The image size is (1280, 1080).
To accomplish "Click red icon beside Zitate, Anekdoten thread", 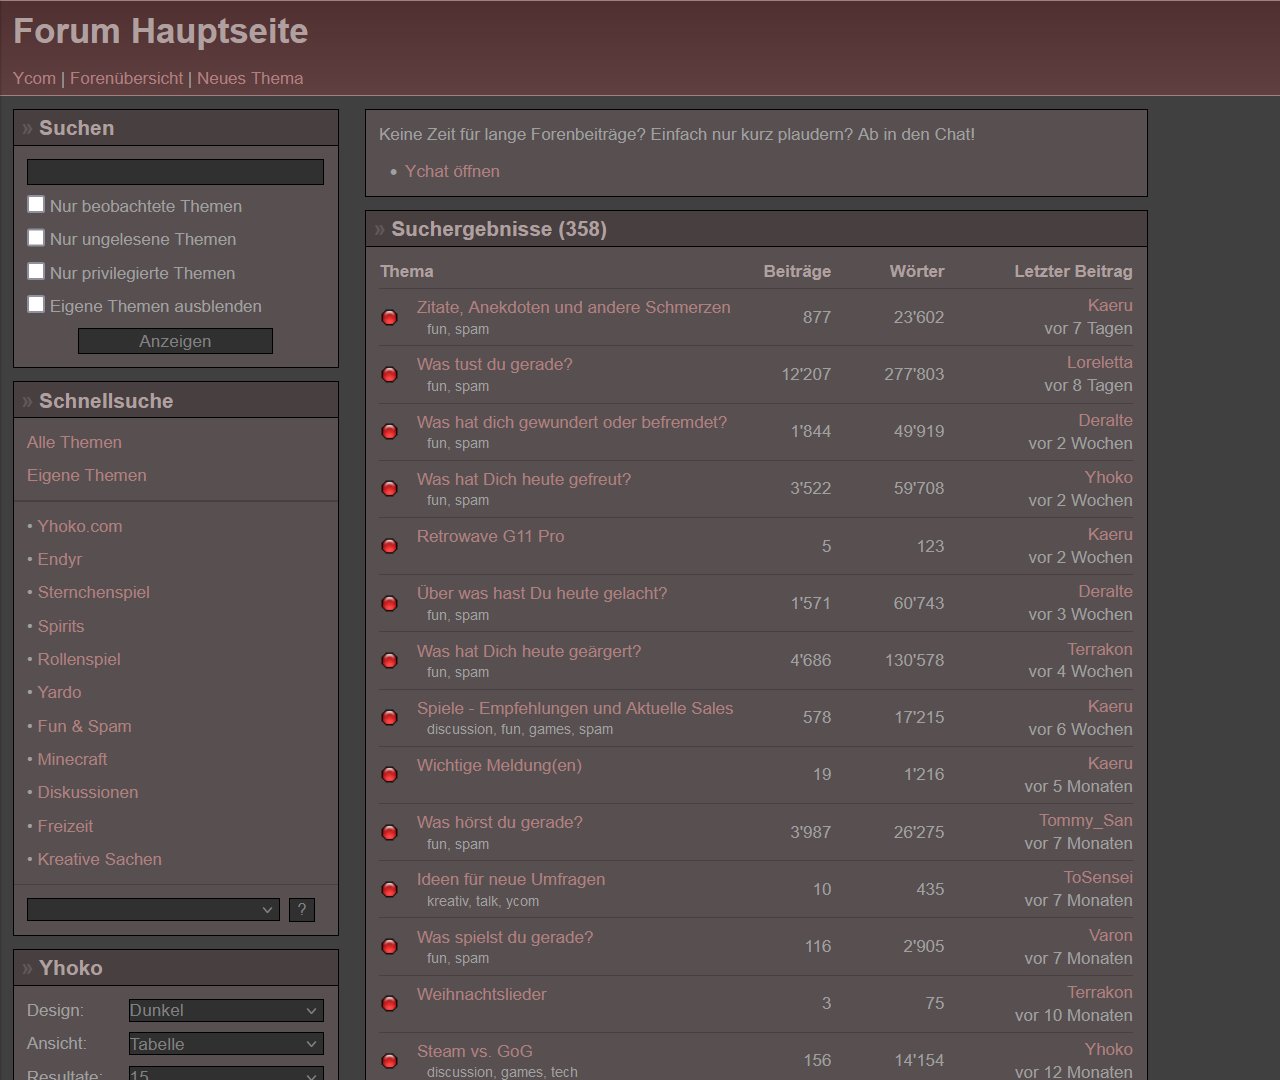I will [390, 318].
